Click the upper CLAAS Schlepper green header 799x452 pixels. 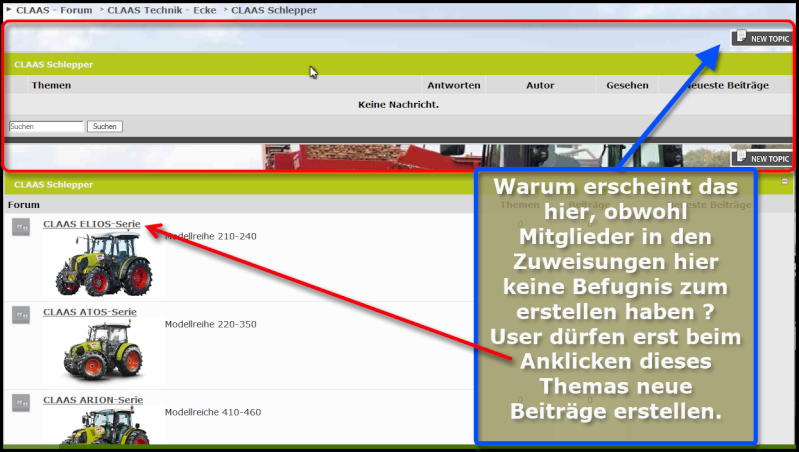pyautogui.click(x=398, y=64)
